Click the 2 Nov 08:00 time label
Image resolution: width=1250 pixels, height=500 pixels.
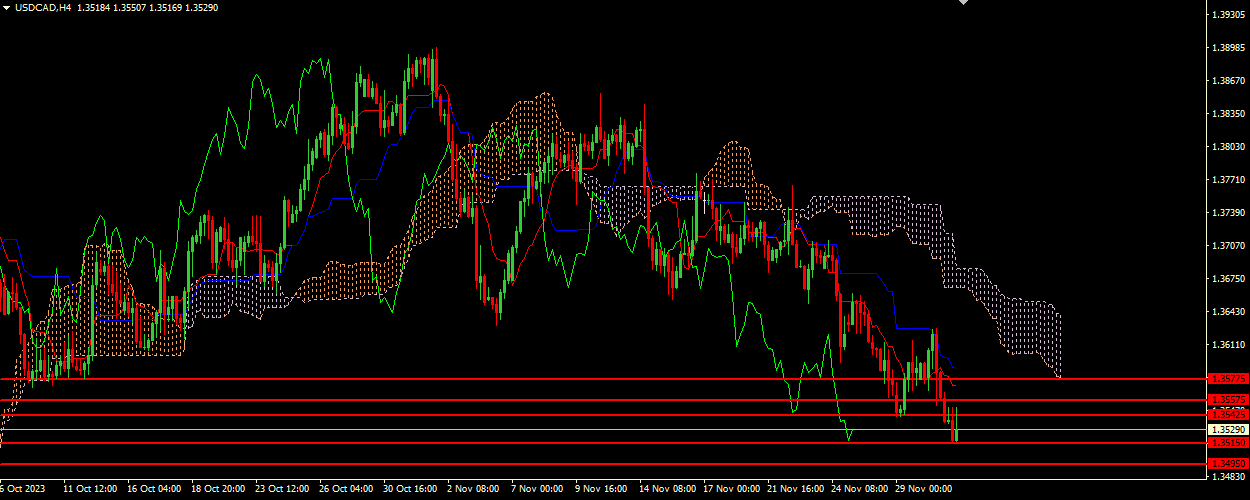click(x=474, y=491)
